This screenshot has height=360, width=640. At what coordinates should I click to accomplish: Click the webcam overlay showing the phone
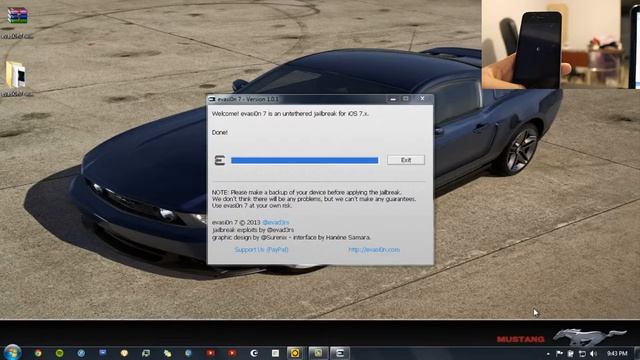click(560, 44)
